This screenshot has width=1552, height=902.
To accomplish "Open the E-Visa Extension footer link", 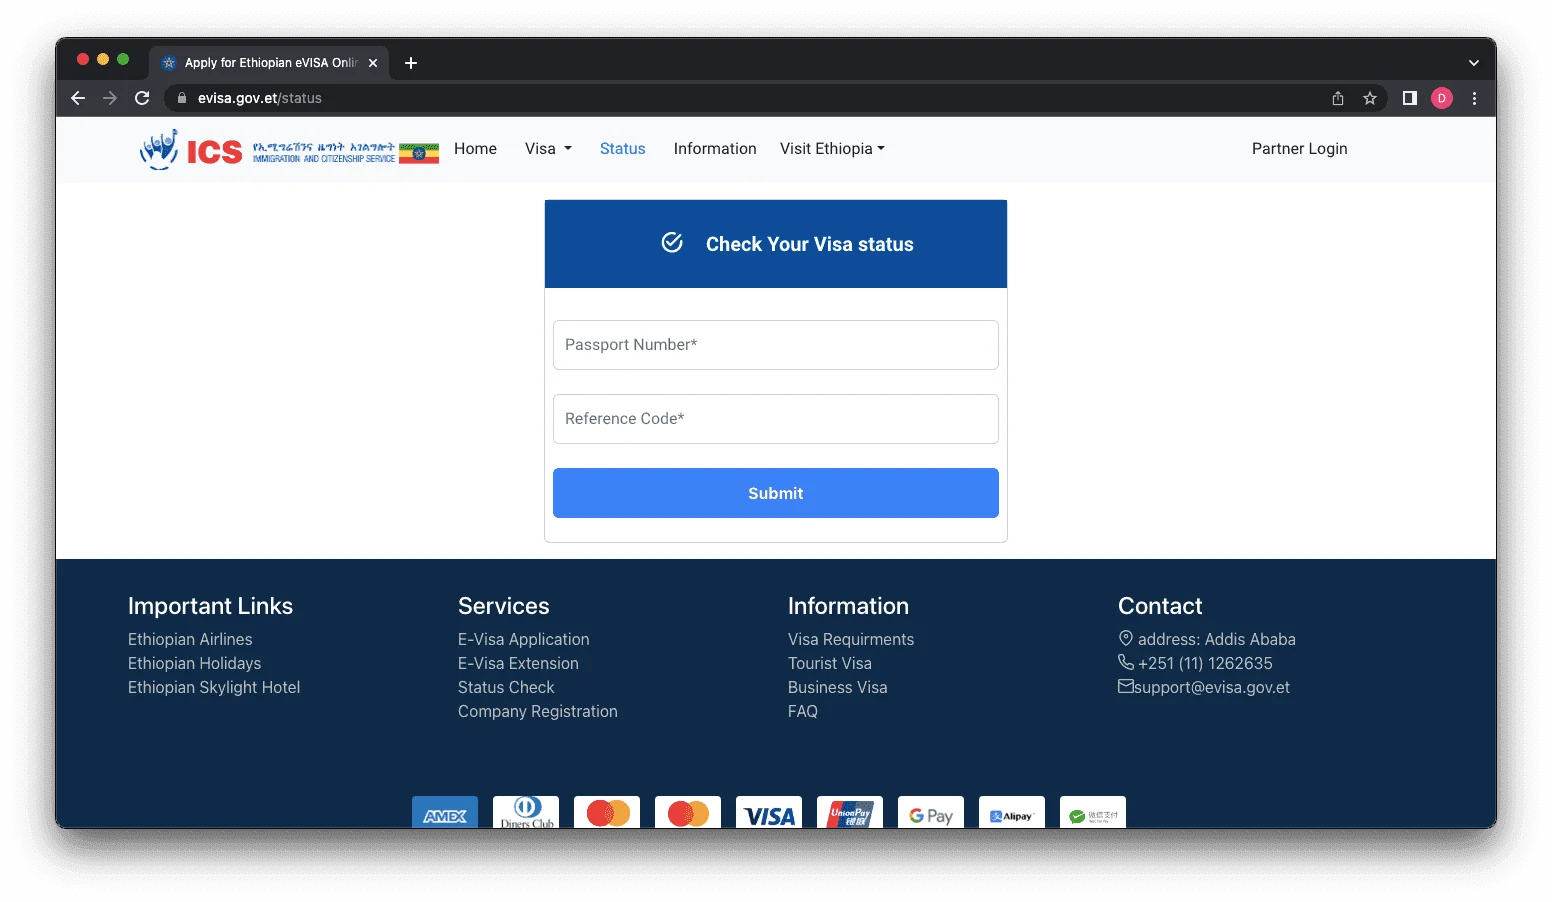I will [518, 663].
